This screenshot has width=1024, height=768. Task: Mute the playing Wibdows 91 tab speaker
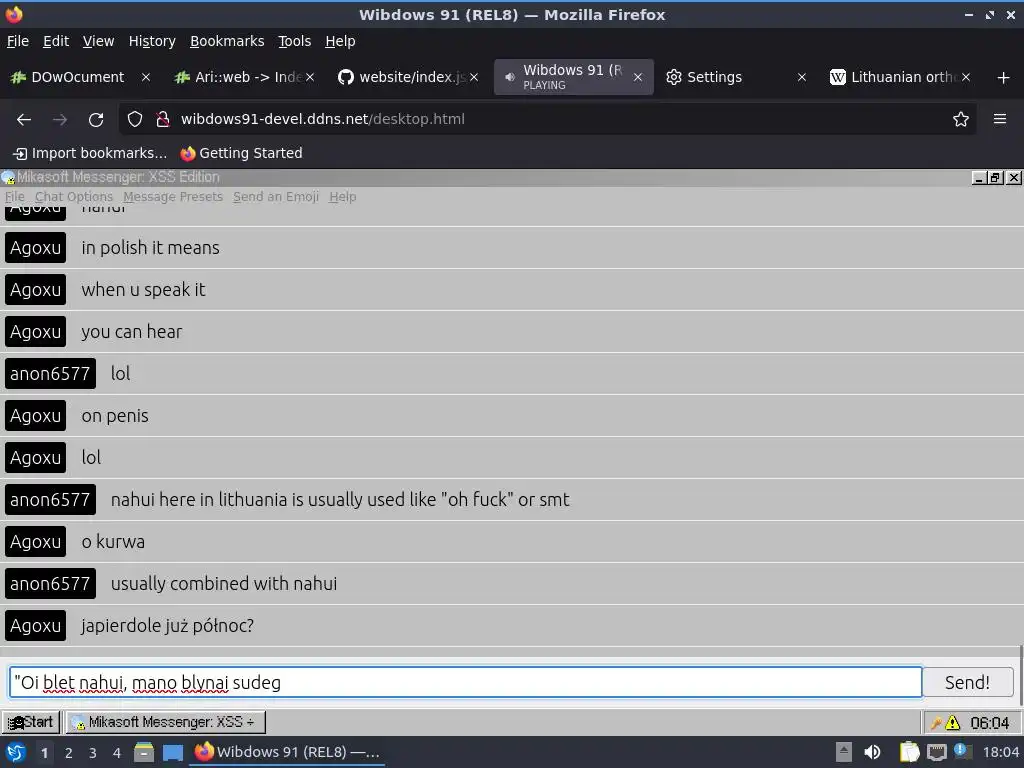(509, 77)
